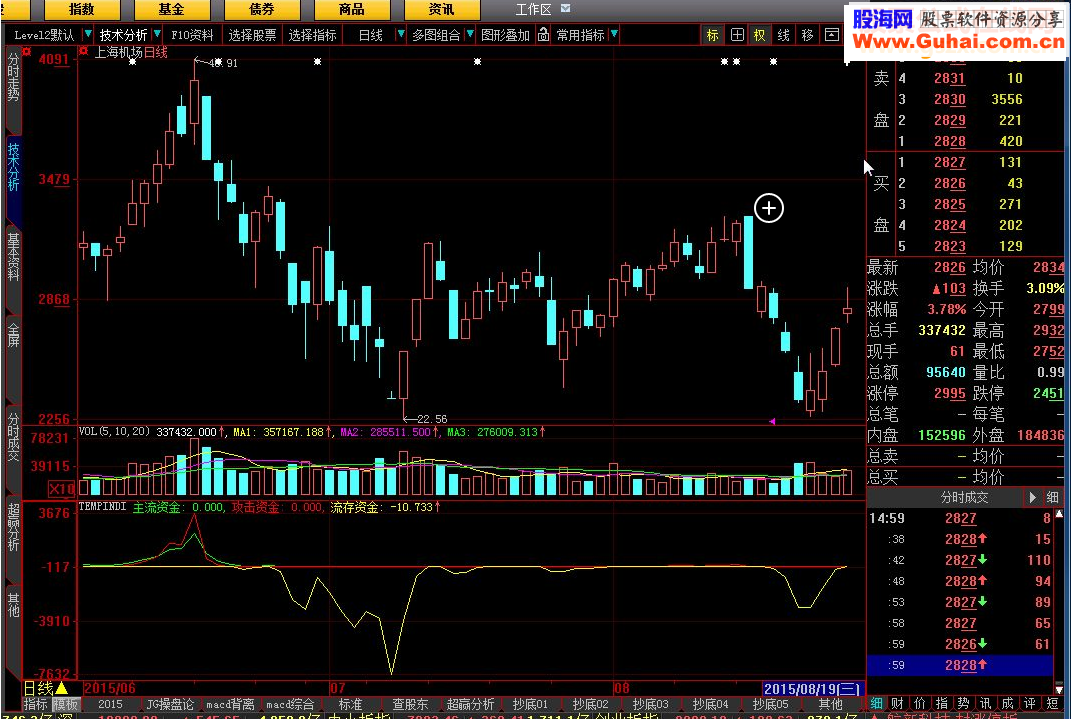This screenshot has height=719, width=1071.
Task: Select the 标准 indicator tab
Action: pos(350,703)
